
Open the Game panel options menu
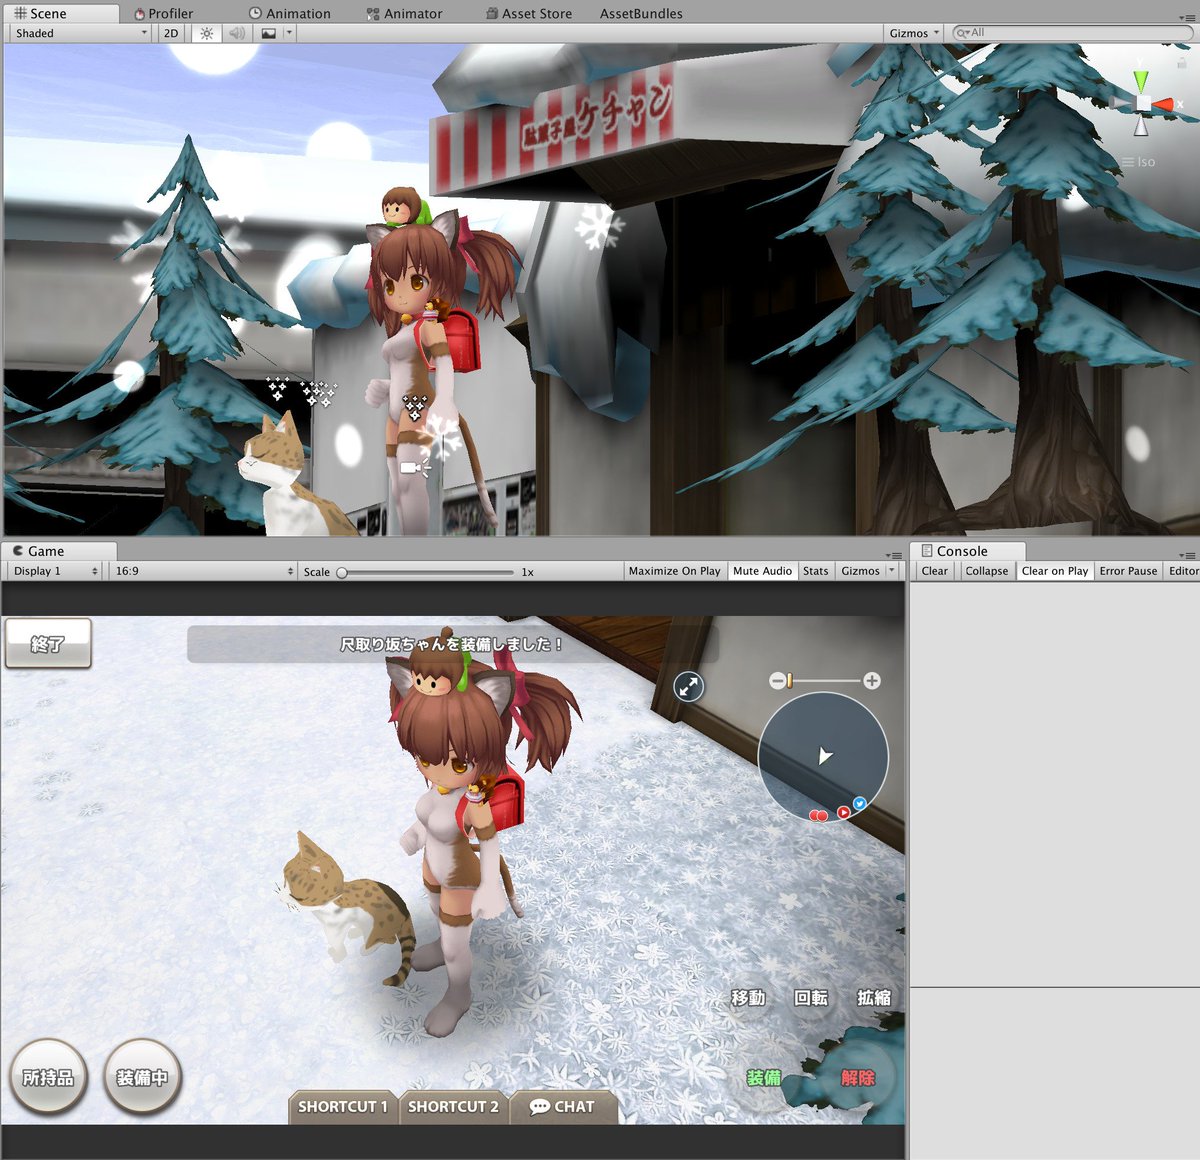(x=894, y=555)
